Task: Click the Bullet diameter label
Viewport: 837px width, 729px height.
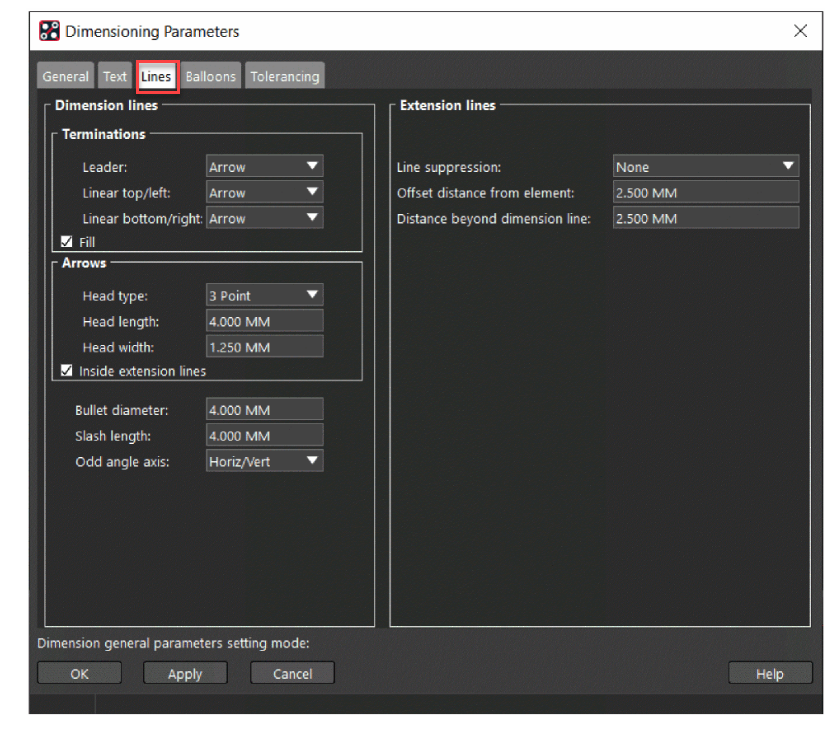Action: click(122, 410)
